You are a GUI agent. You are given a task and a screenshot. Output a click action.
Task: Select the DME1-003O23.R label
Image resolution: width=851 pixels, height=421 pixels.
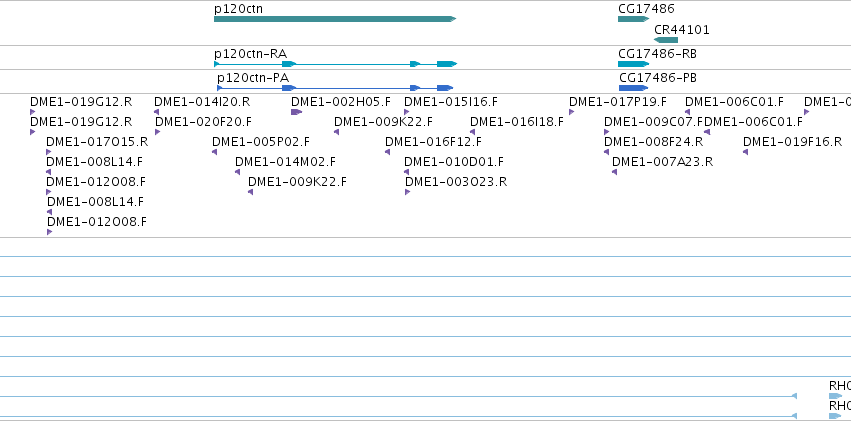click(x=456, y=182)
